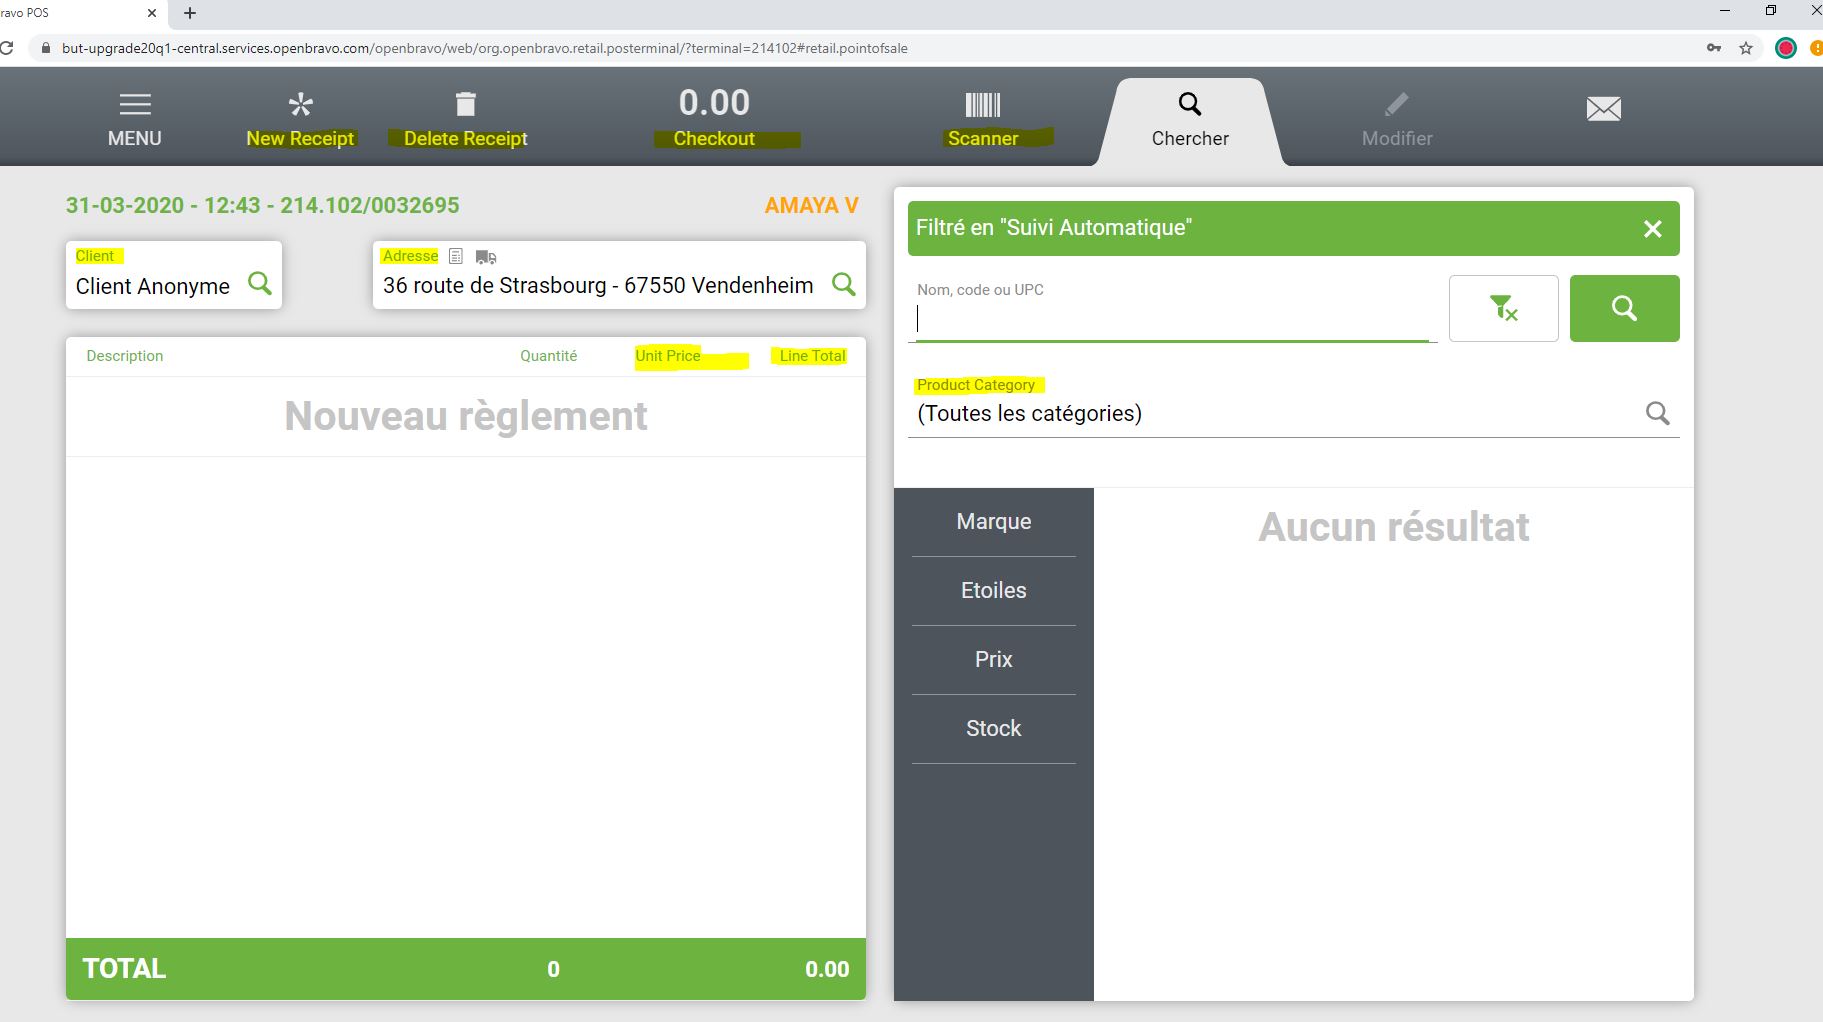Click the Delete Receipt trash button
This screenshot has width=1823, height=1022.
pyautogui.click(x=465, y=119)
